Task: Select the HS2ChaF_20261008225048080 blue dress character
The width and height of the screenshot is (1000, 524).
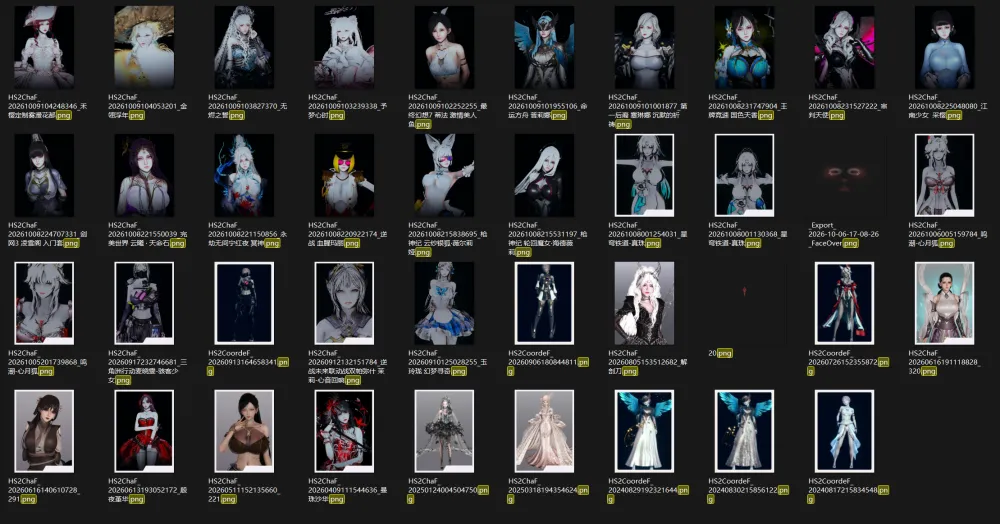Action: (945, 48)
